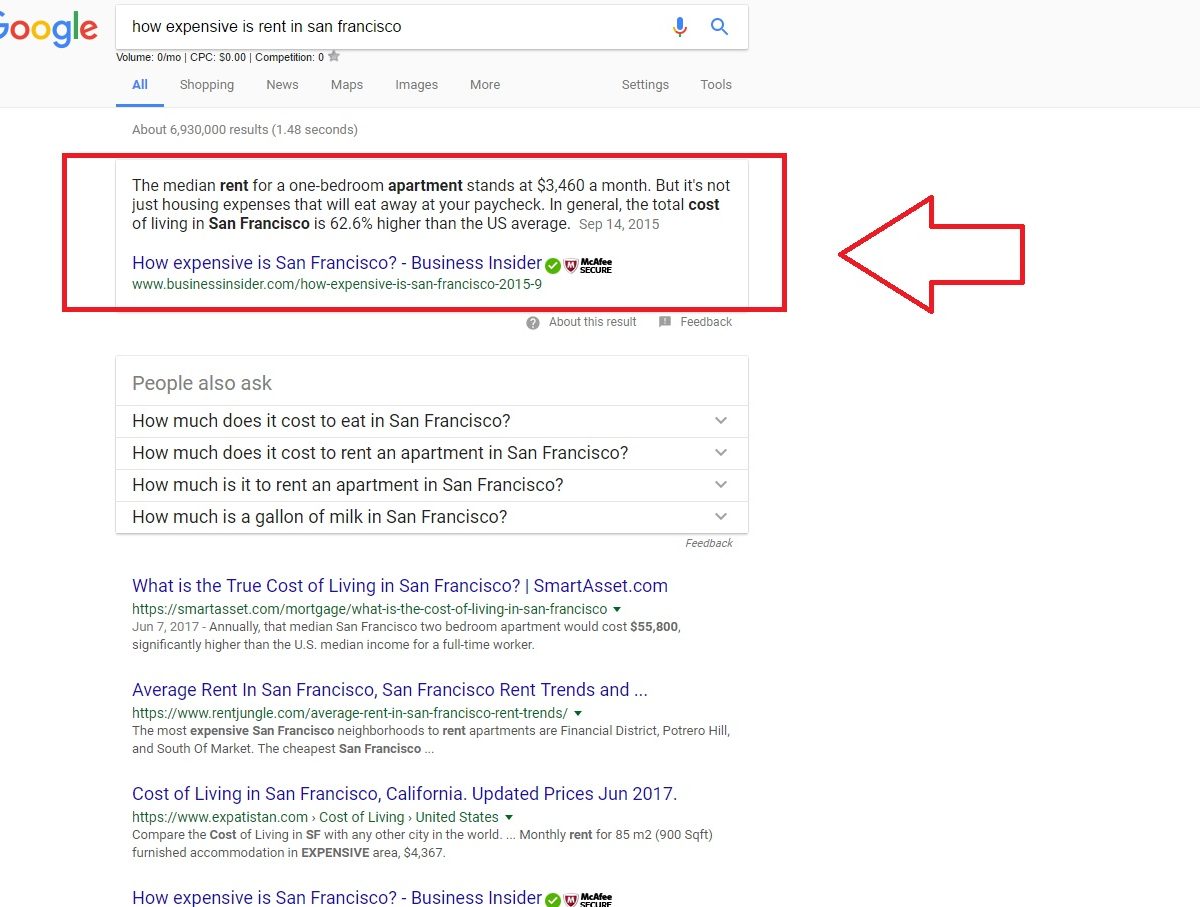Click the "Volume: 0/mo" keyword stats text
The width and height of the screenshot is (1200, 907).
coord(149,57)
